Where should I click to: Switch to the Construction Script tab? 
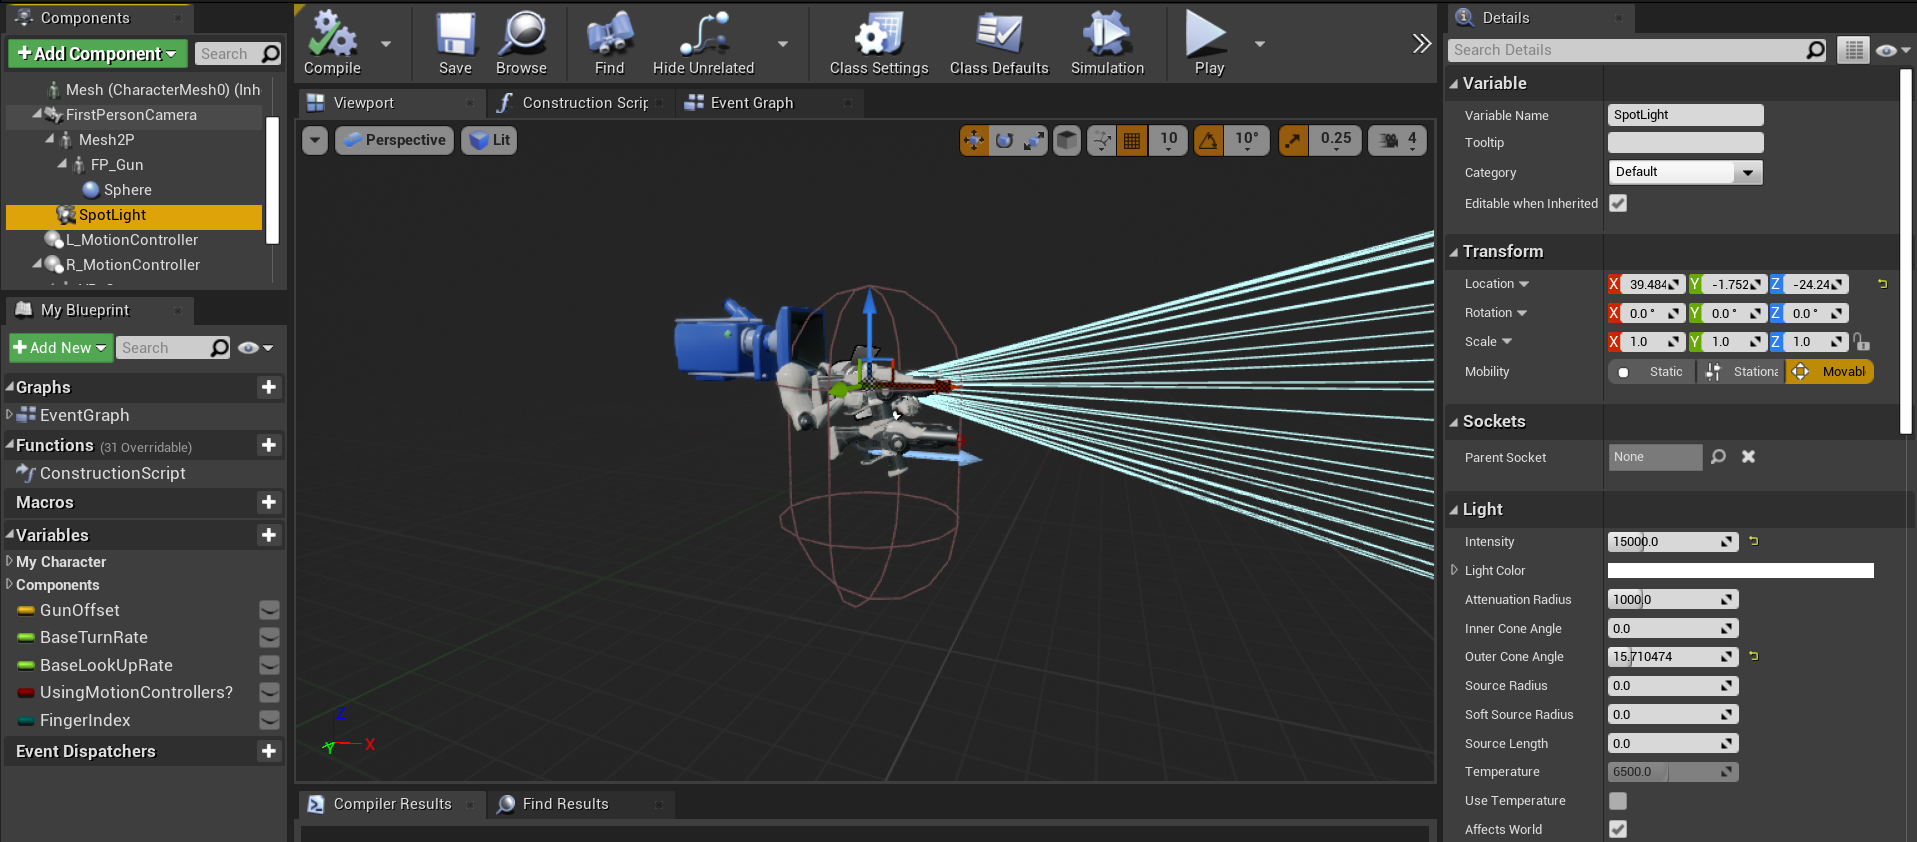(585, 103)
